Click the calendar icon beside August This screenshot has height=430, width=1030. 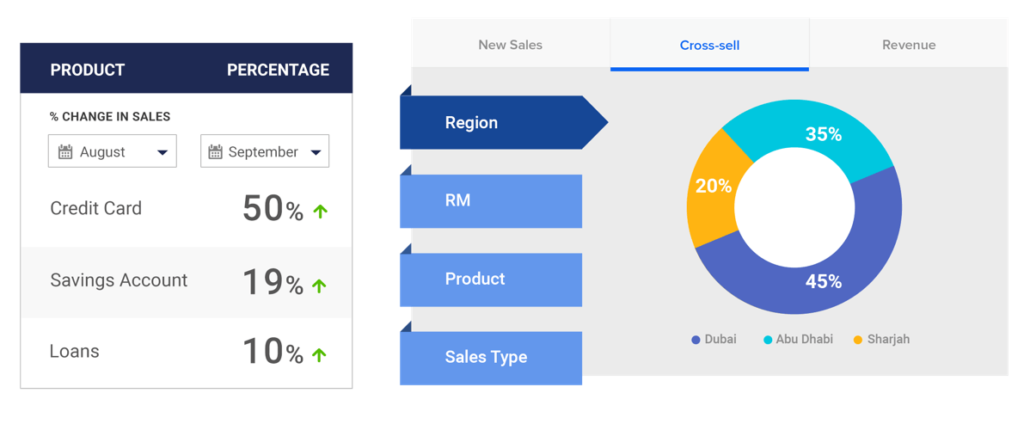pos(65,152)
